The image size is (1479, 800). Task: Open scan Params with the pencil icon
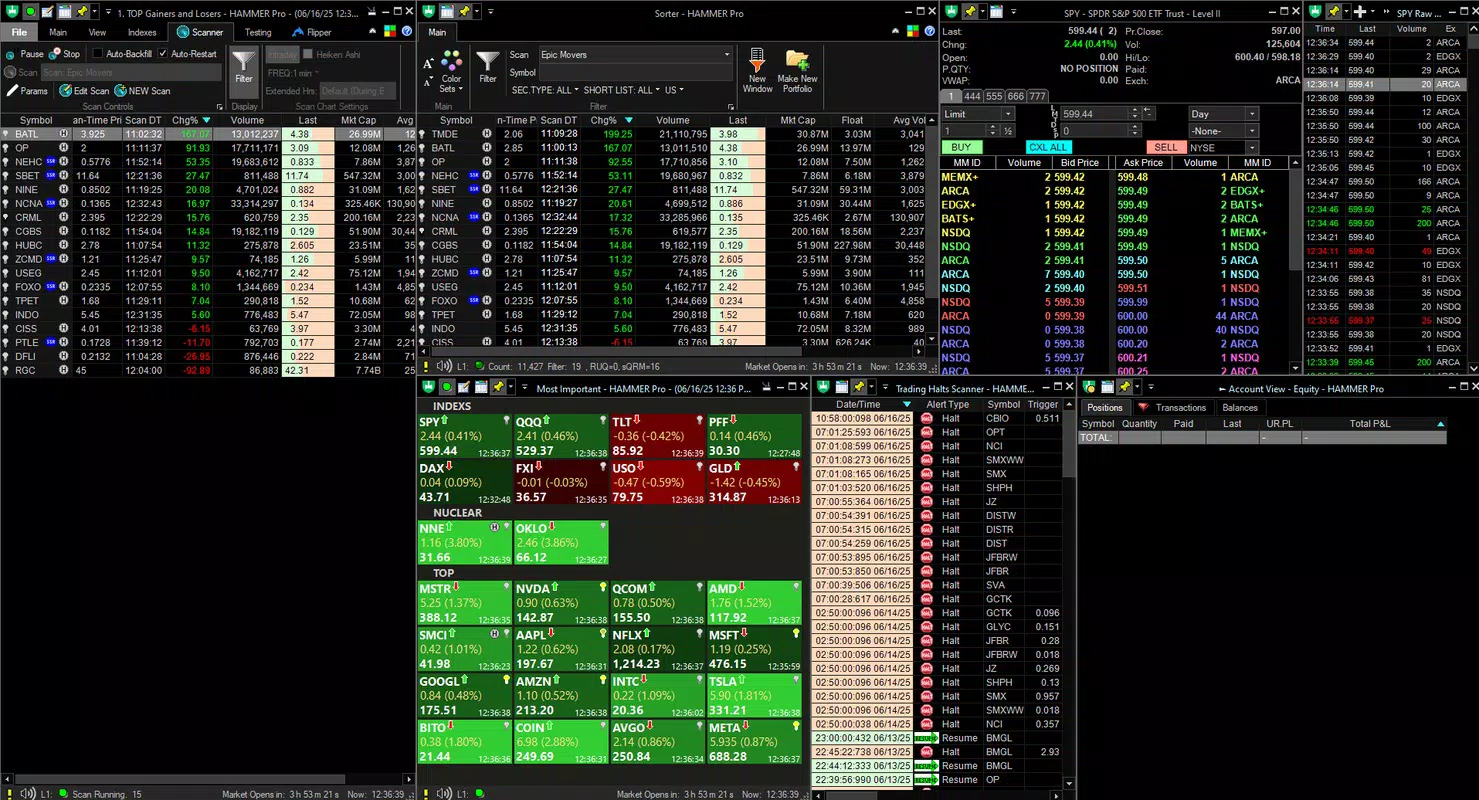pos(27,91)
